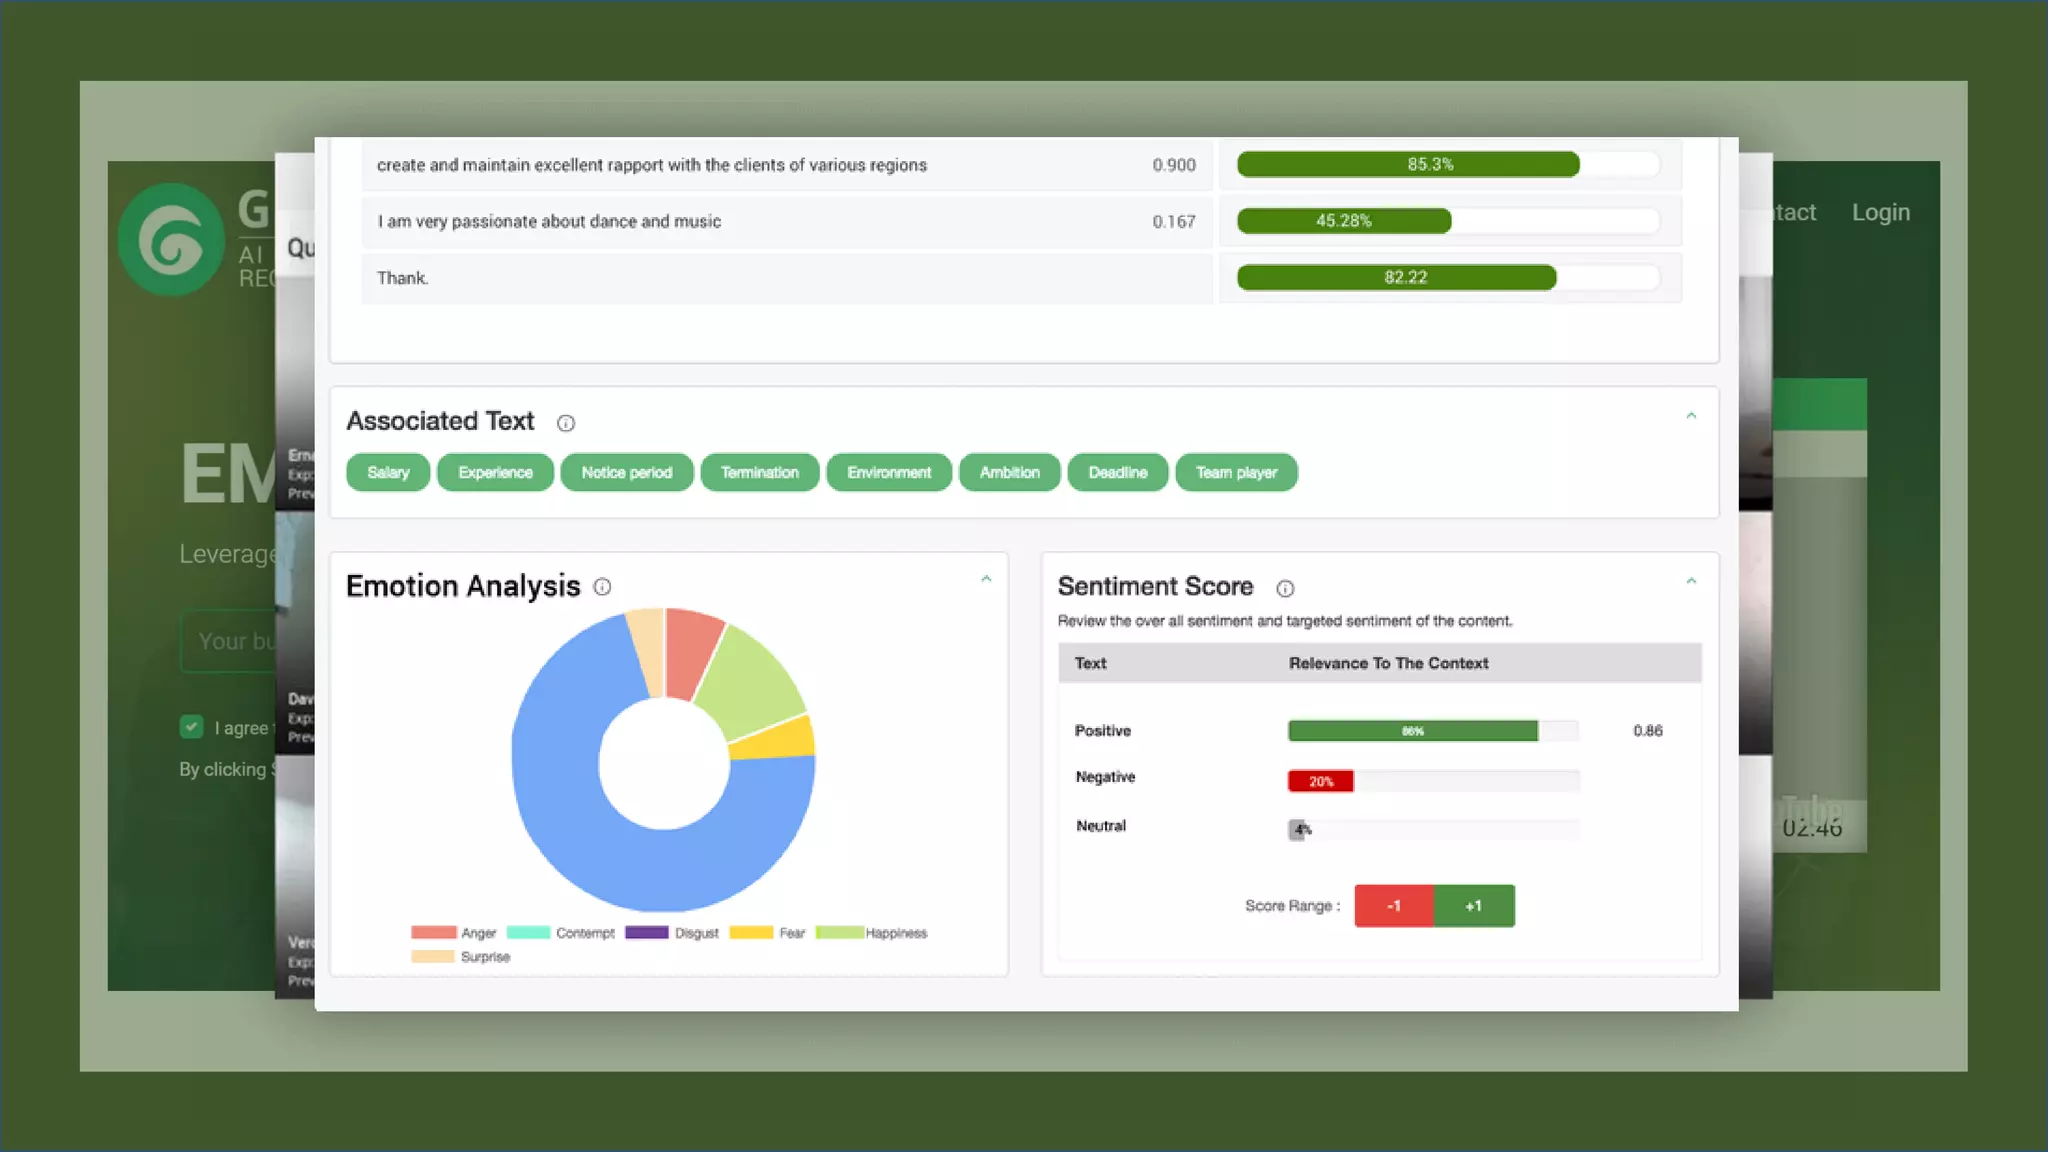The width and height of the screenshot is (2048, 1152).
Task: Click the Positive sentiment progress bar
Action: pos(1412,731)
